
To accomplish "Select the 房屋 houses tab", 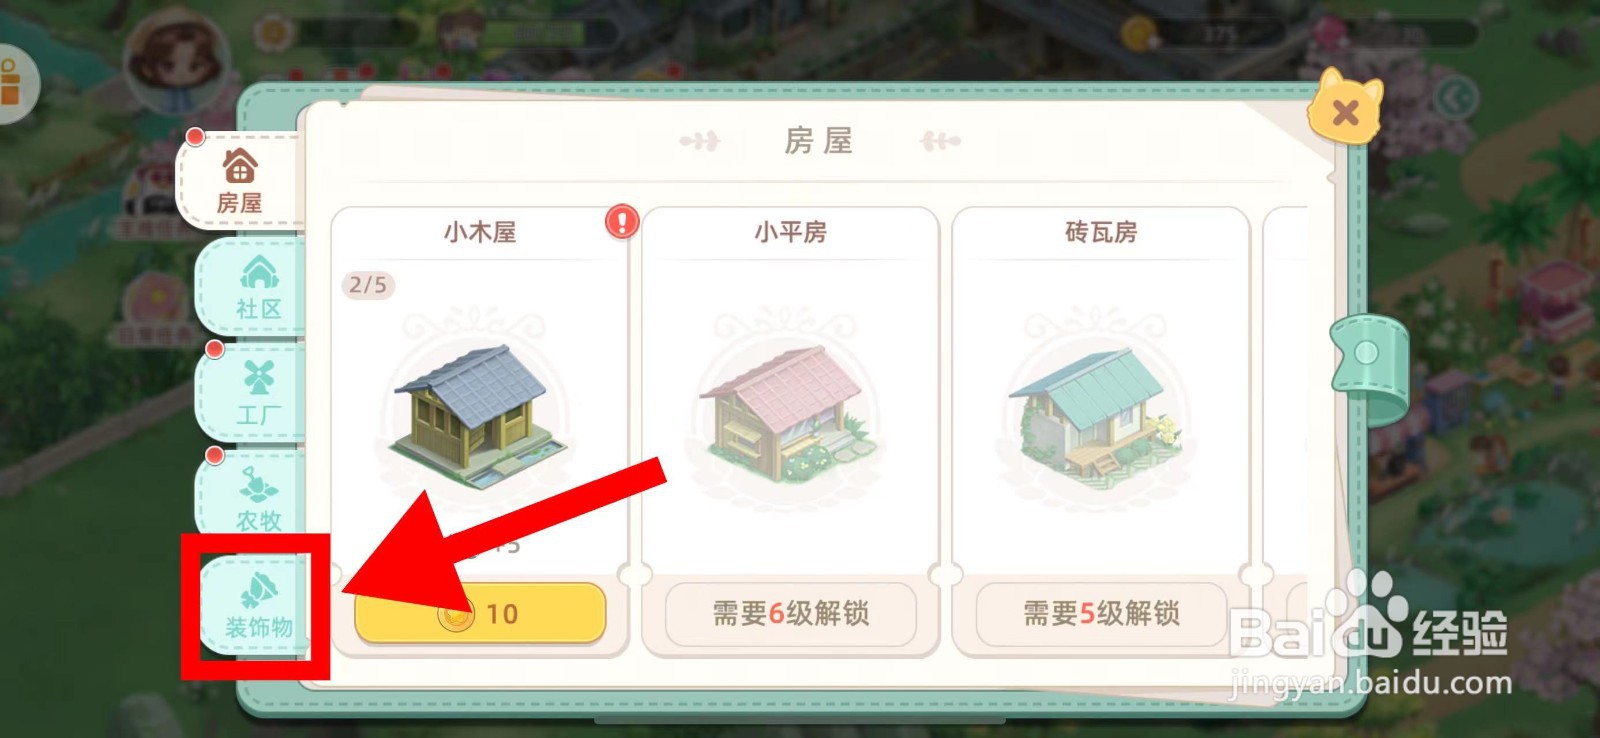I will coord(240,181).
